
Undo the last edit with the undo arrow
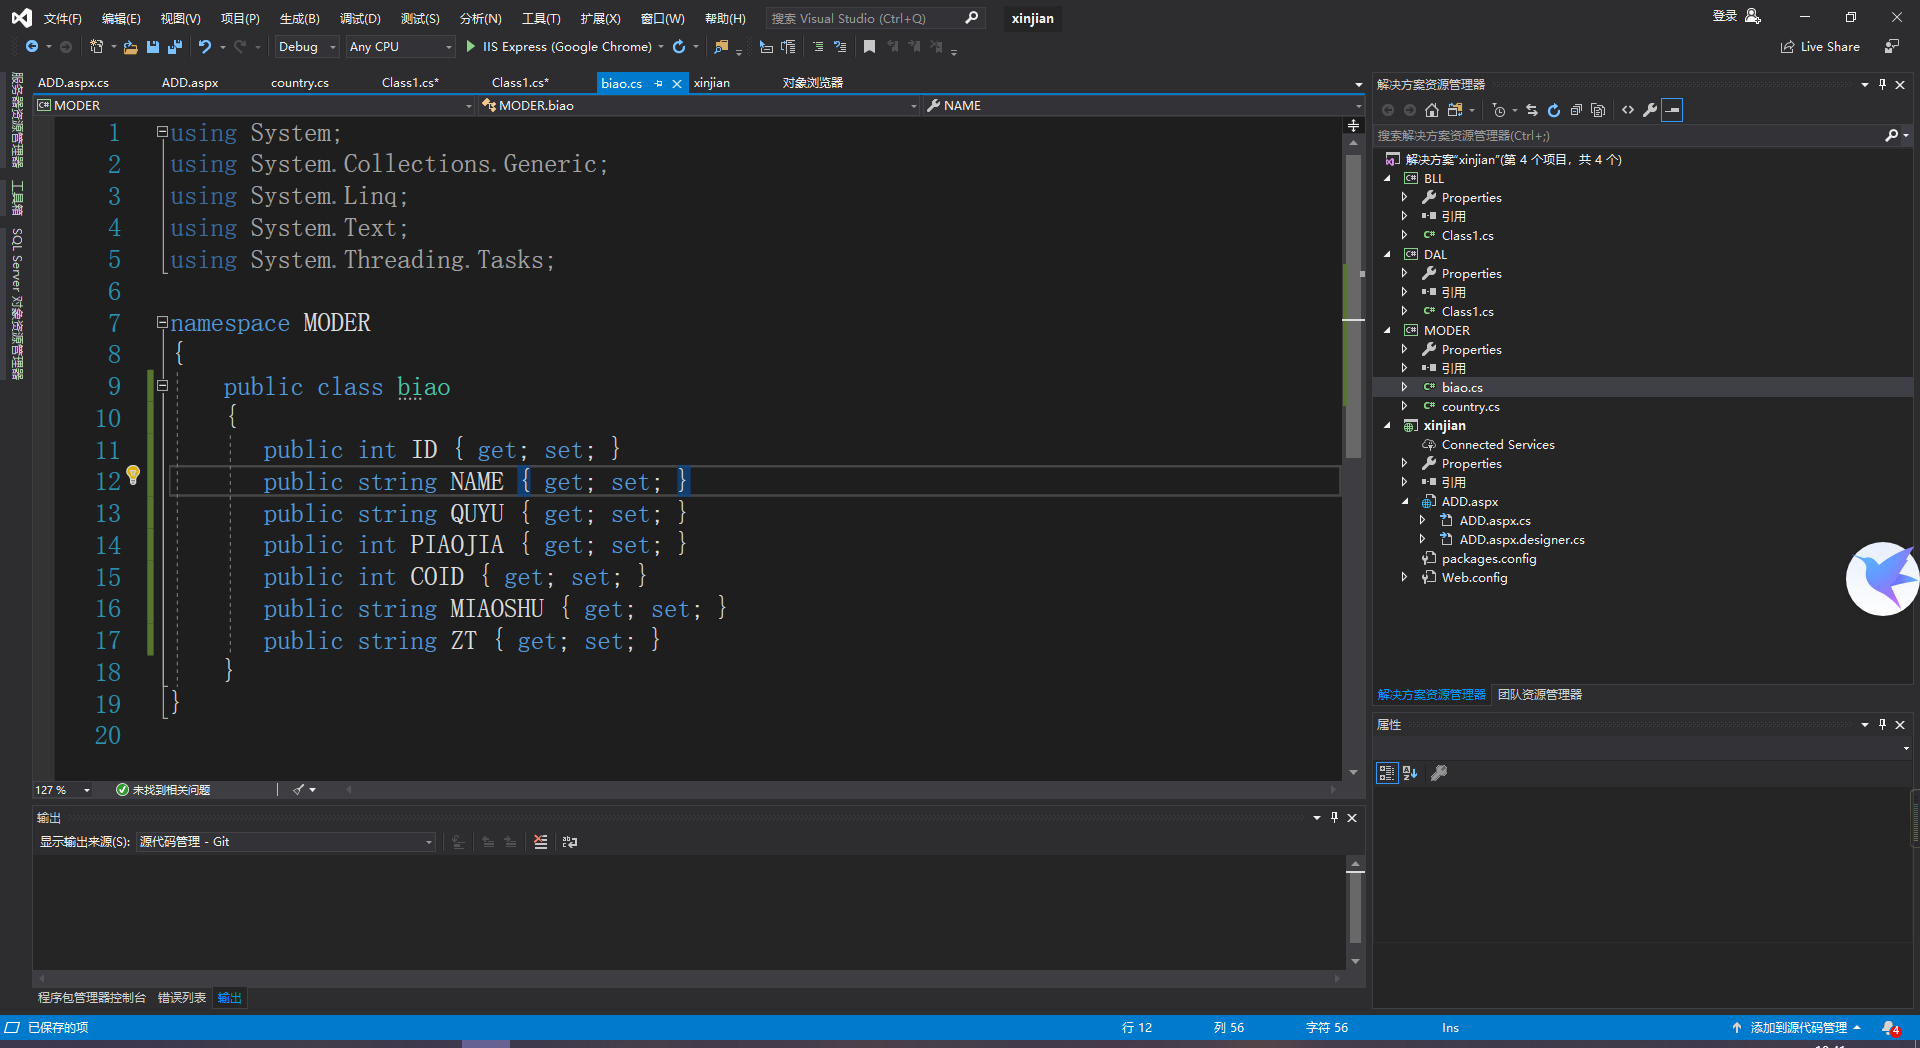[205, 46]
